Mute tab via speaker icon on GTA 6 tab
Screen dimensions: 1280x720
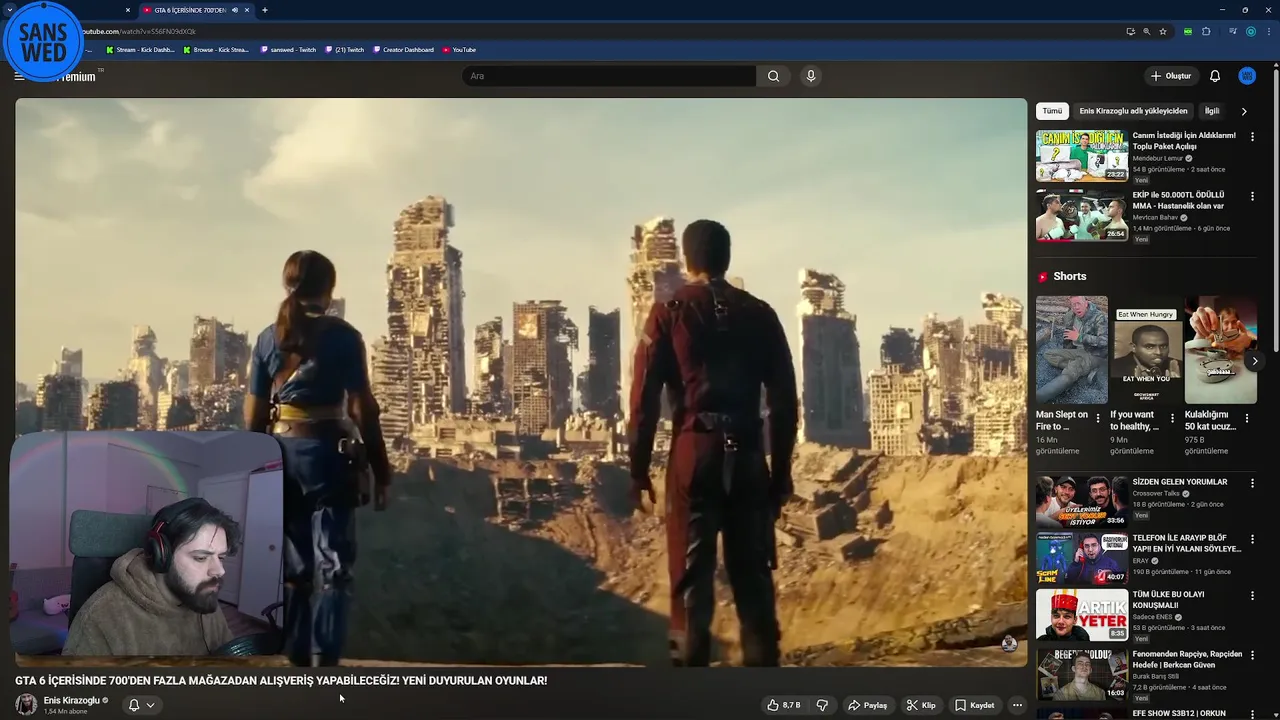click(235, 10)
